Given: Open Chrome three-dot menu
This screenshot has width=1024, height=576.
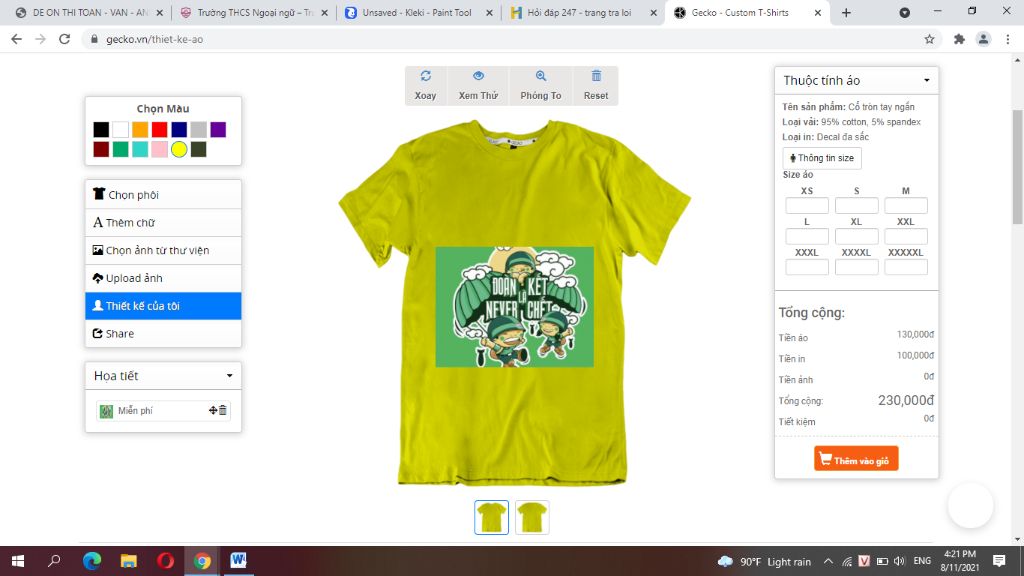Looking at the screenshot, I should pyautogui.click(x=1008, y=39).
